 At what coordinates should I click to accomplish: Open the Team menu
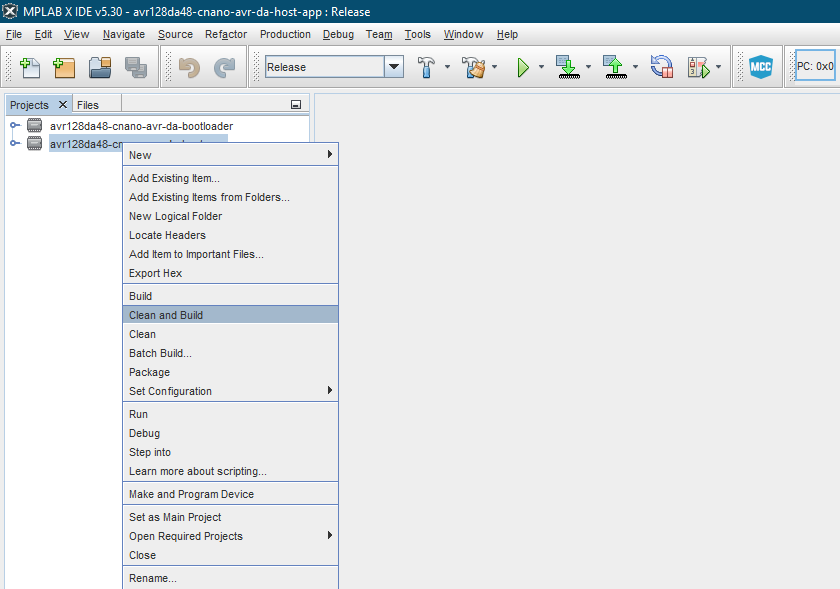(x=379, y=34)
